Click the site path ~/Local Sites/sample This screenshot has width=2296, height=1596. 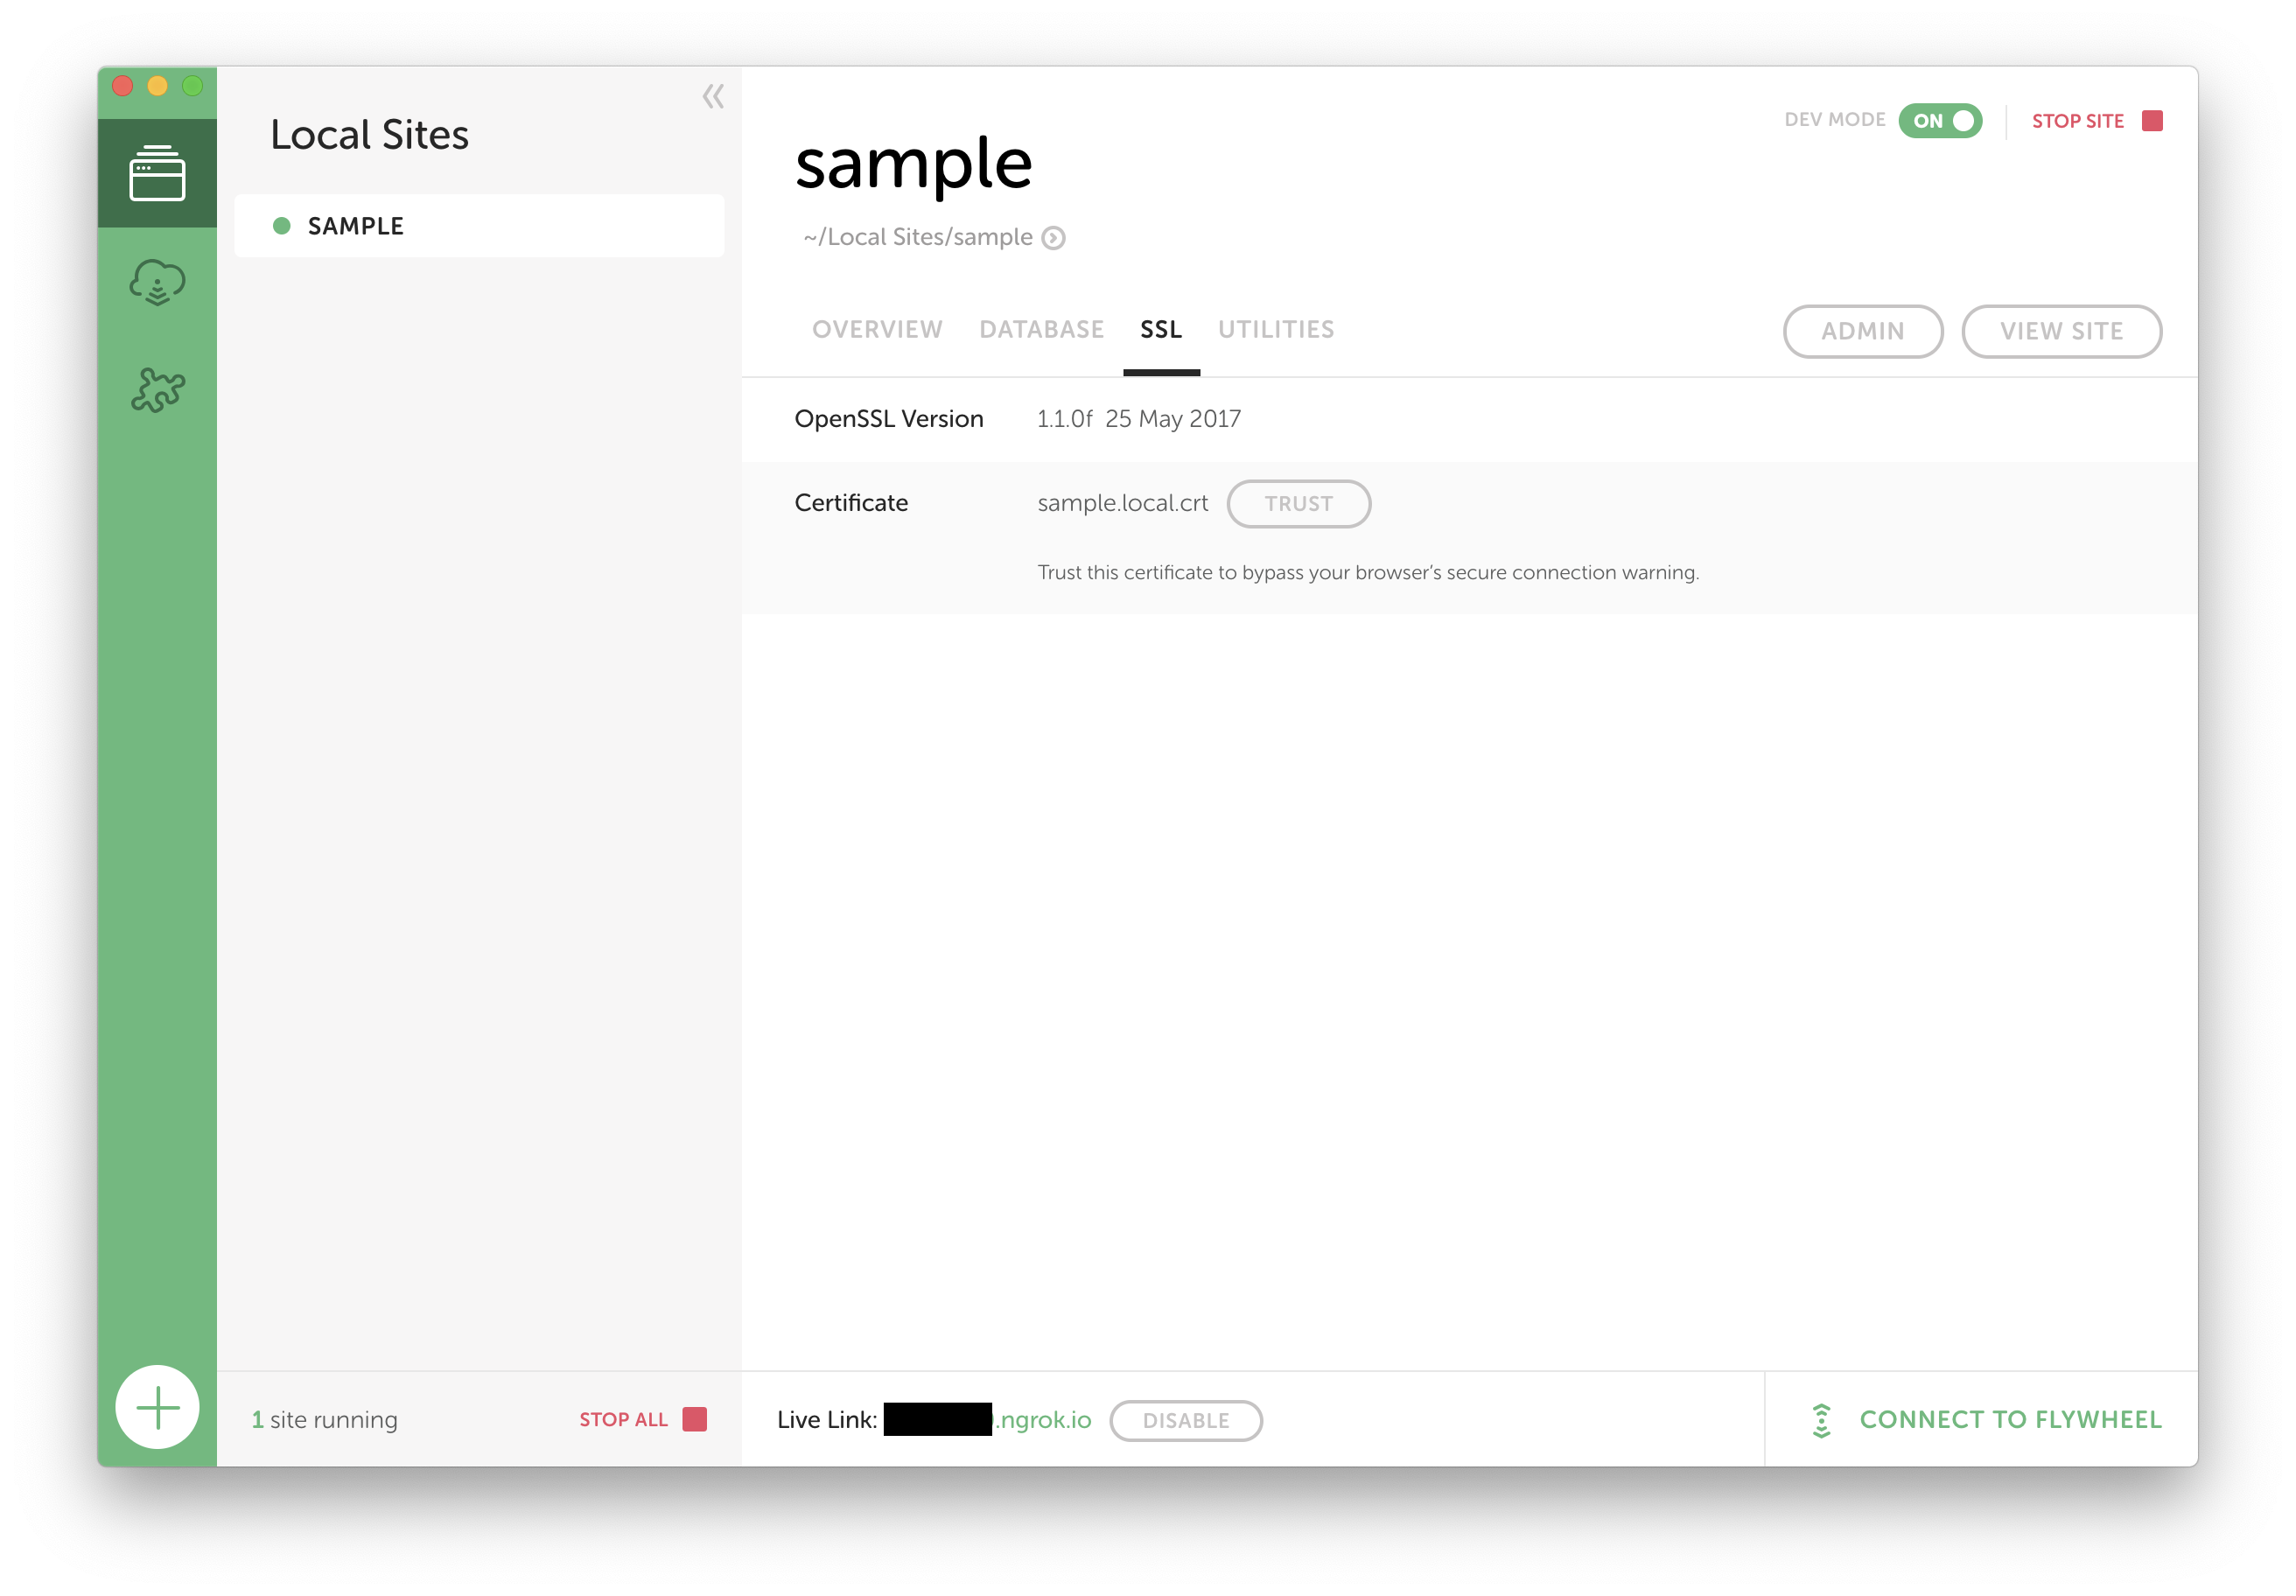[918, 237]
